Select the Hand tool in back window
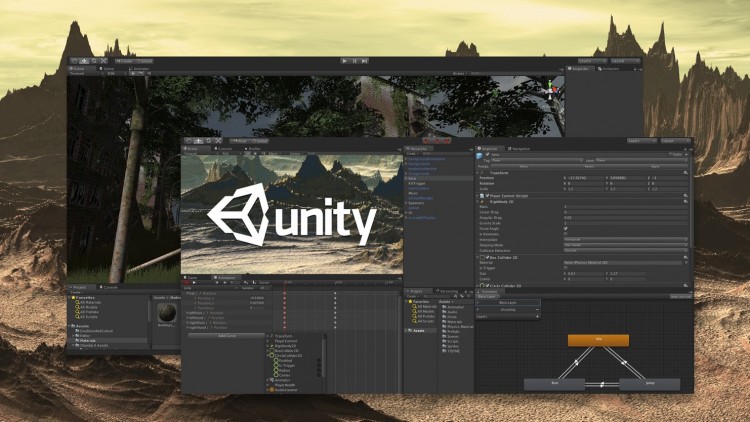Image resolution: width=750 pixels, height=422 pixels. tap(75, 61)
